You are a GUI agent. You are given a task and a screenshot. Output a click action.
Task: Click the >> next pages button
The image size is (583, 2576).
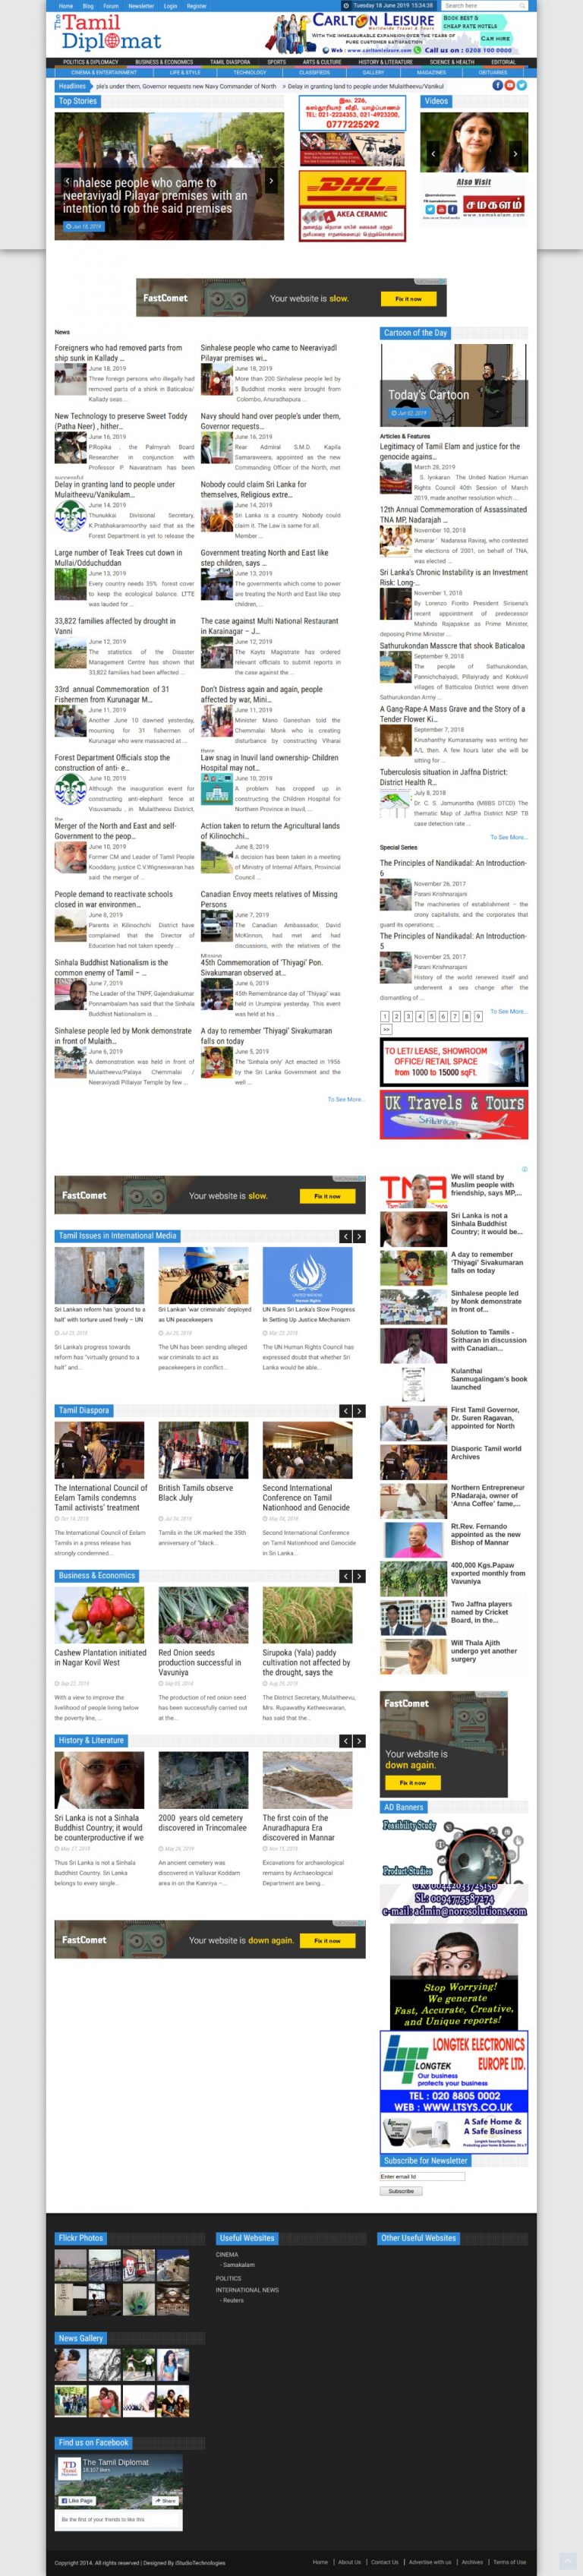pyautogui.click(x=385, y=1028)
